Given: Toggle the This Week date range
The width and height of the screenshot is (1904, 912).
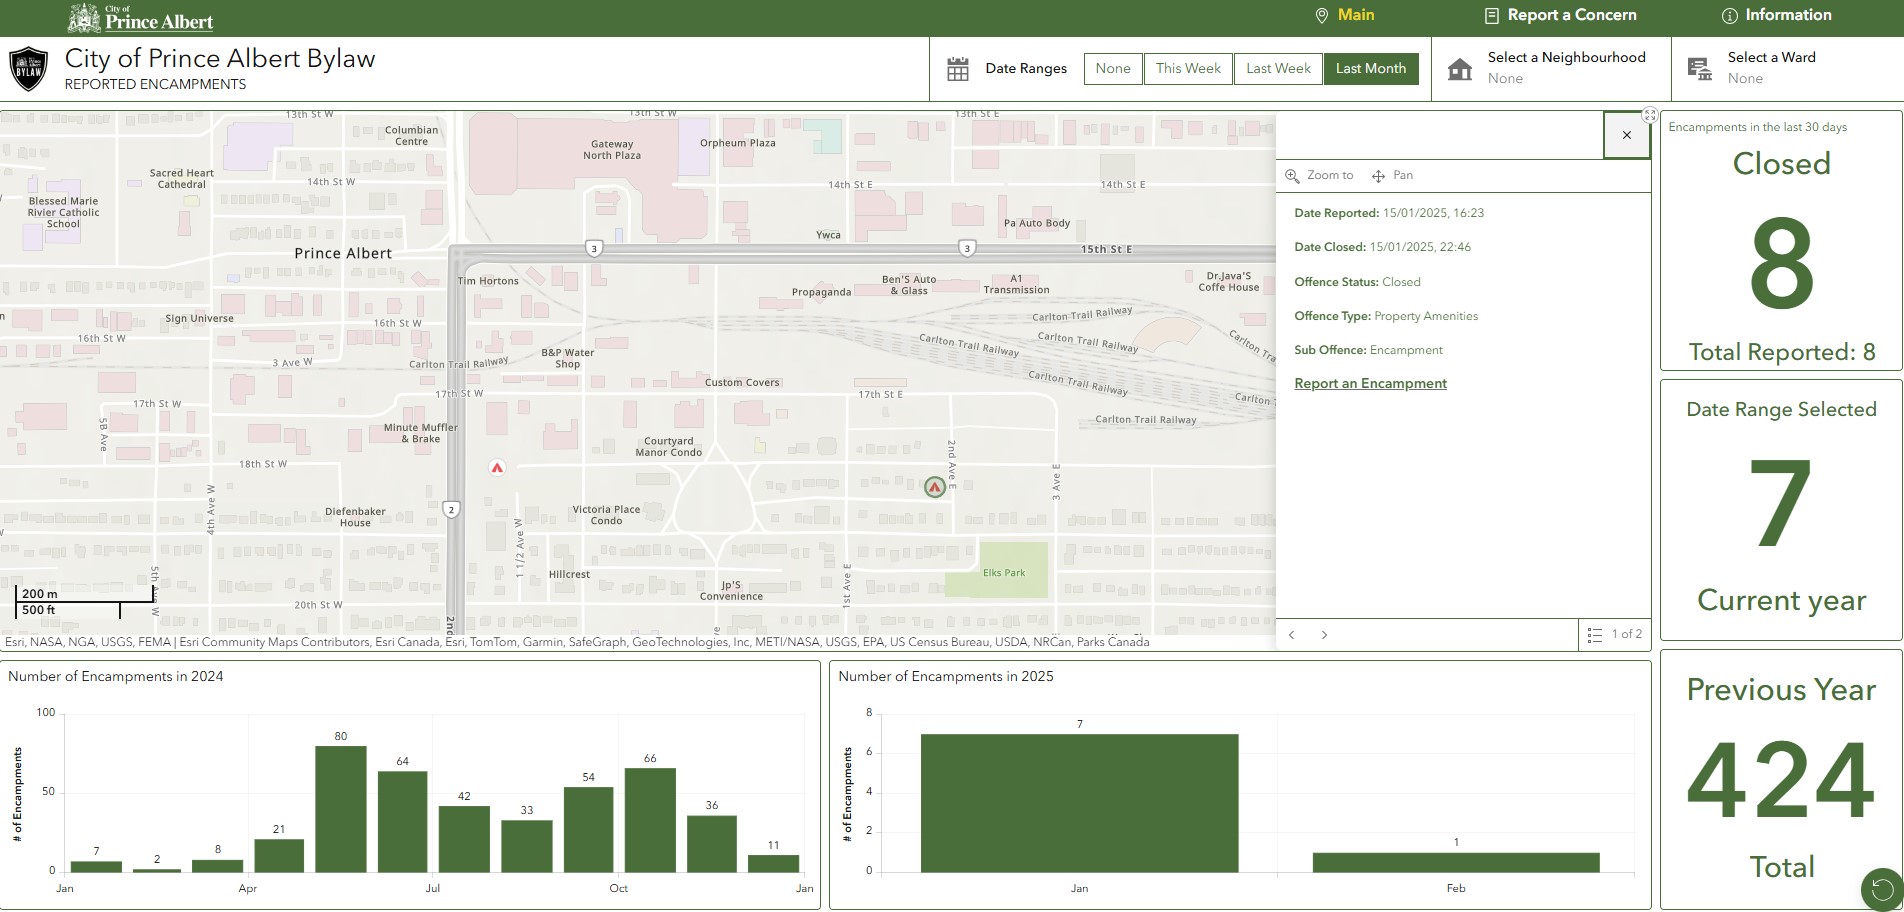Looking at the screenshot, I should click(x=1188, y=69).
